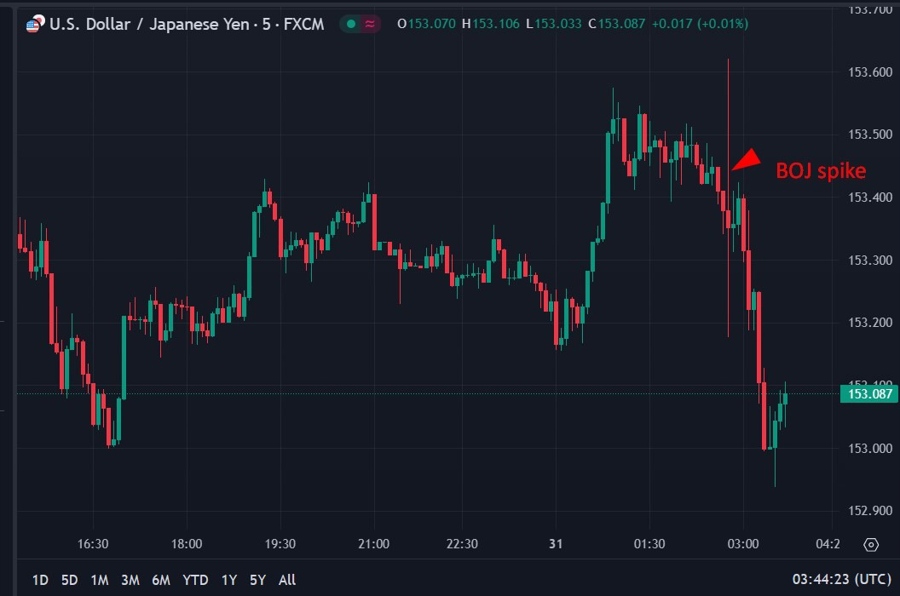The height and width of the screenshot is (596, 900).
Task: Select the 1D time range
Action: [x=40, y=580]
